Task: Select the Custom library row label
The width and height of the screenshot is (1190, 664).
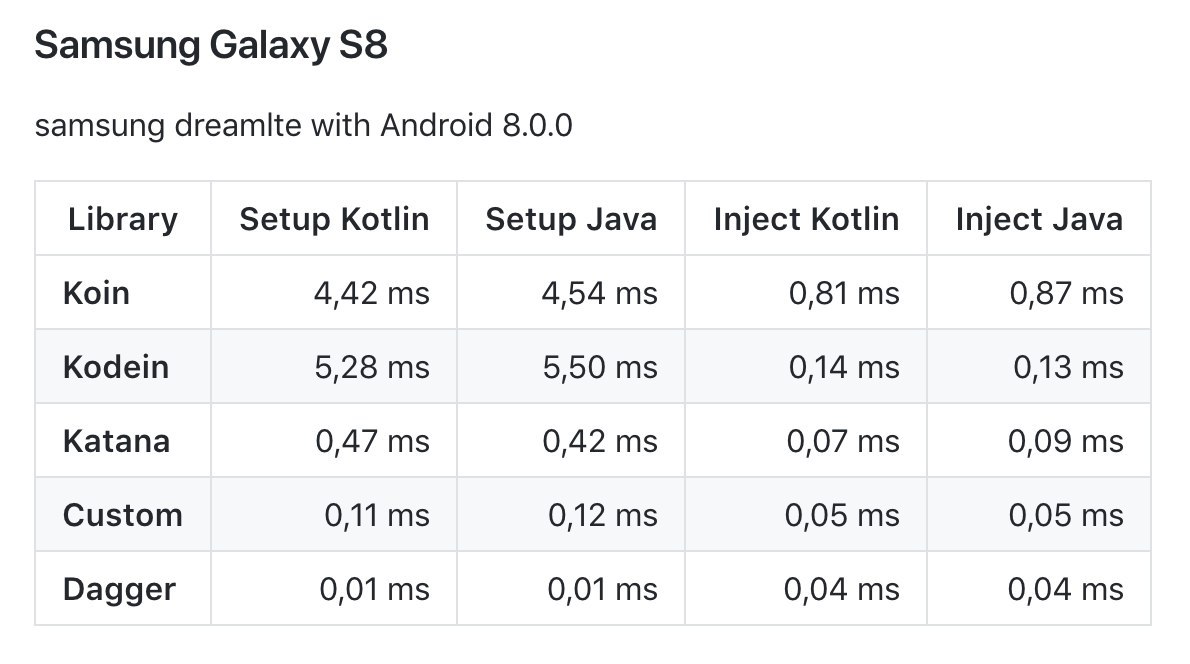Action: (122, 515)
